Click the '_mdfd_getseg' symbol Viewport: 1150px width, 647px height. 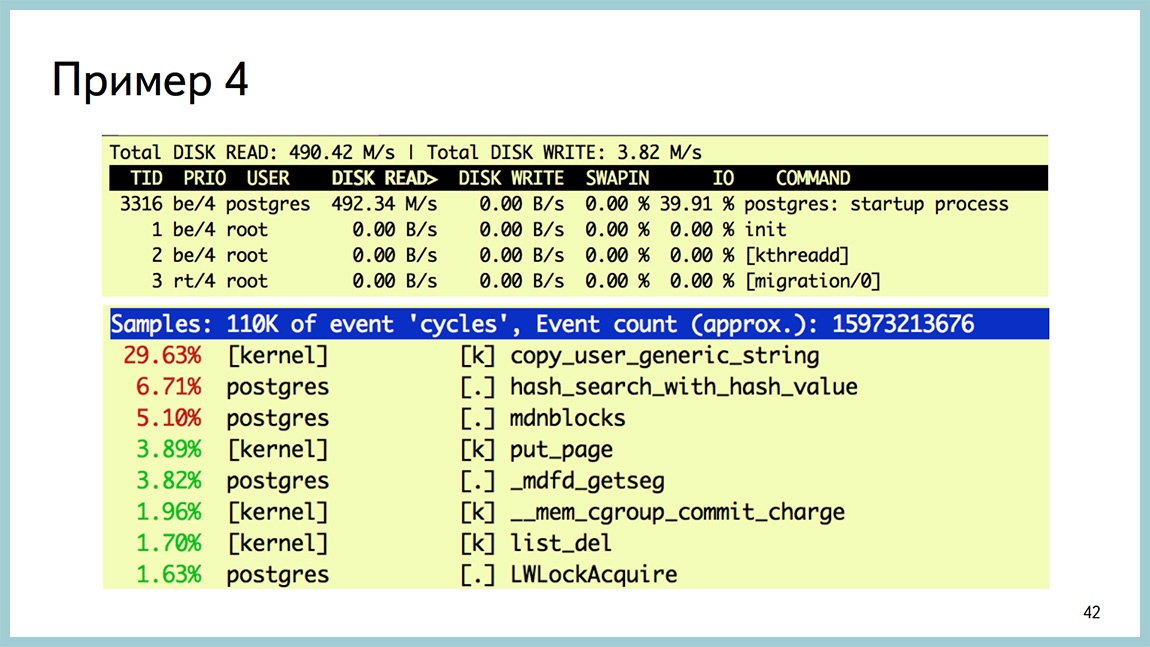[x=587, y=481]
